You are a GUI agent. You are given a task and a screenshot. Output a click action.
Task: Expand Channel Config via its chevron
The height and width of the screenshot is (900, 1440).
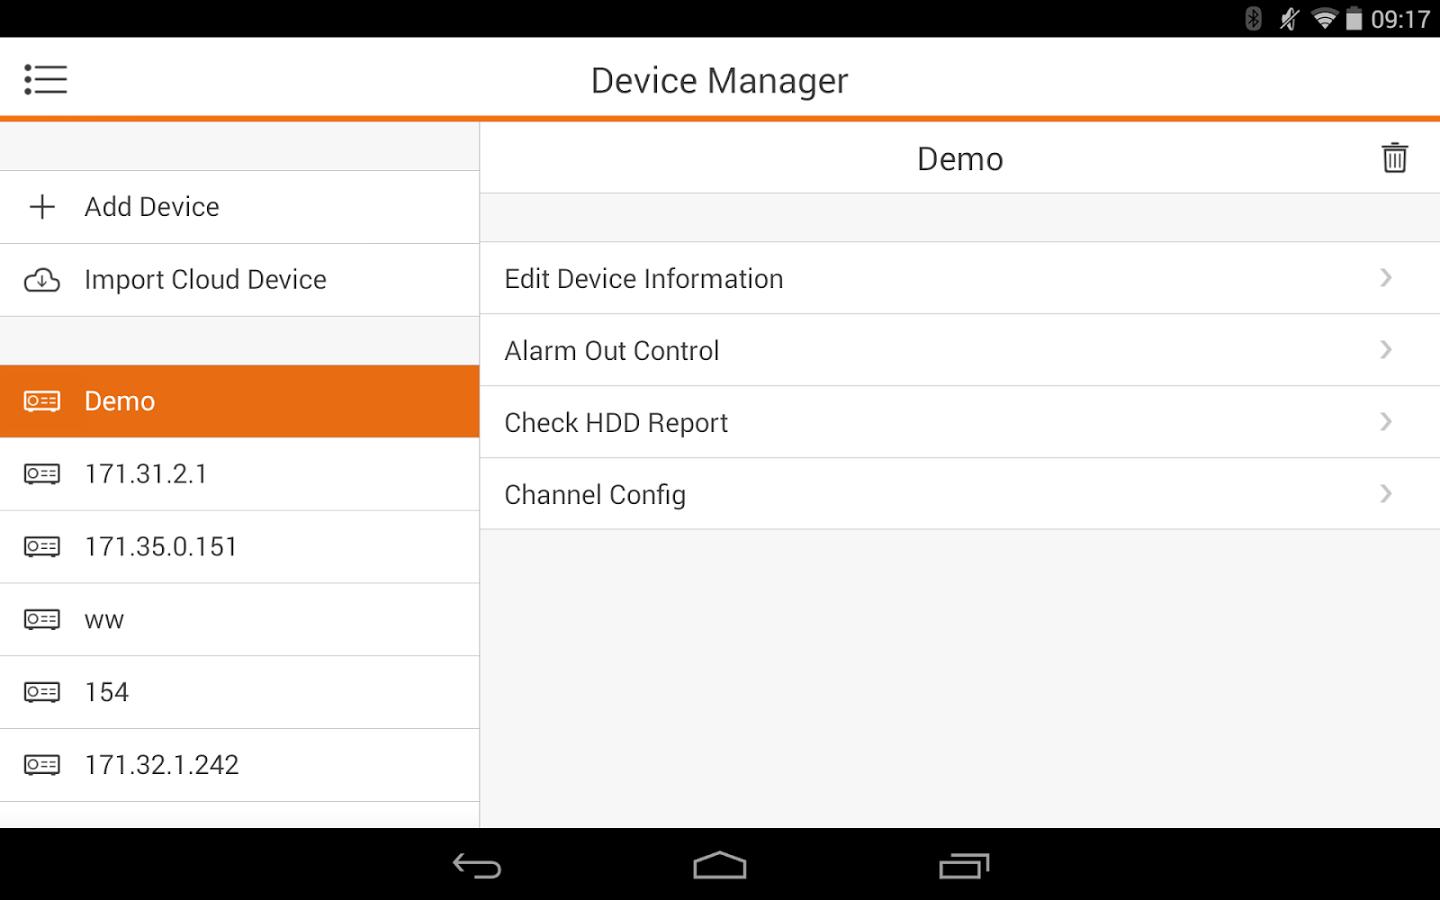click(x=1385, y=494)
